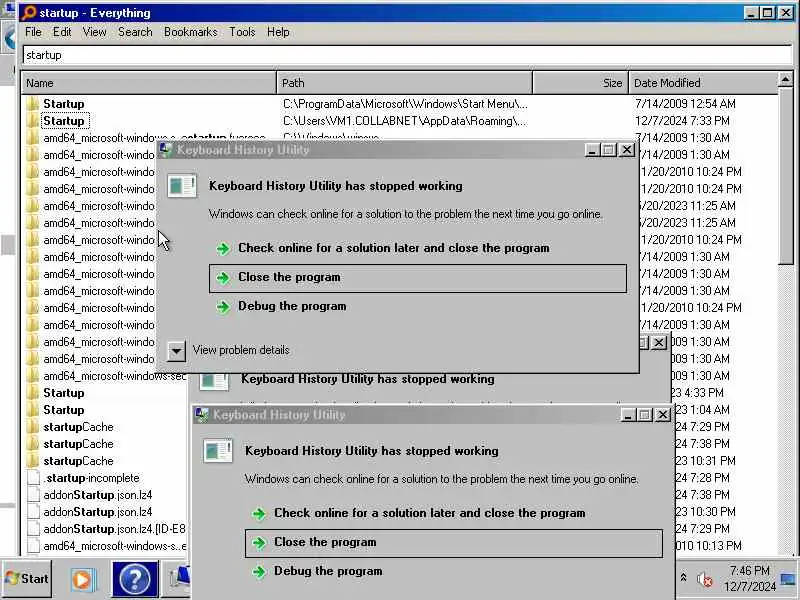The height and width of the screenshot is (600, 800).
Task: Choose 'Close the program' in the top crash dialog
Action: pyautogui.click(x=417, y=278)
